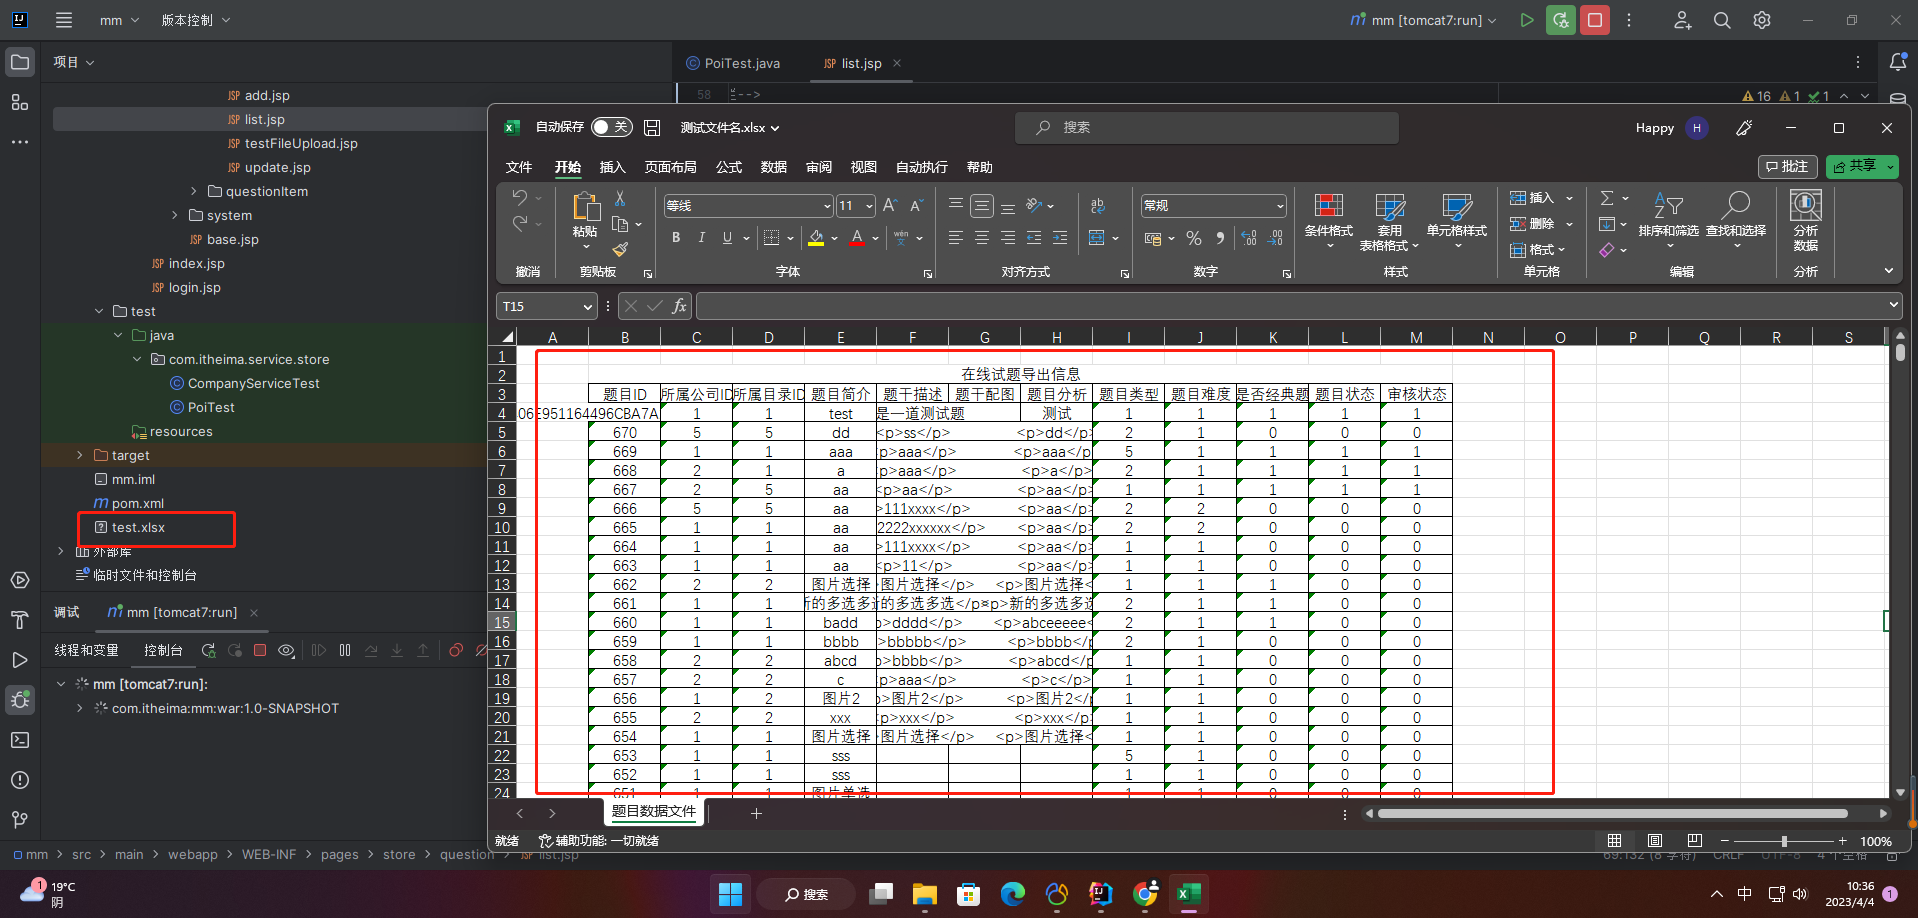Apply Percent style to the cell
This screenshot has height=918, width=1918.
pos(1194,238)
